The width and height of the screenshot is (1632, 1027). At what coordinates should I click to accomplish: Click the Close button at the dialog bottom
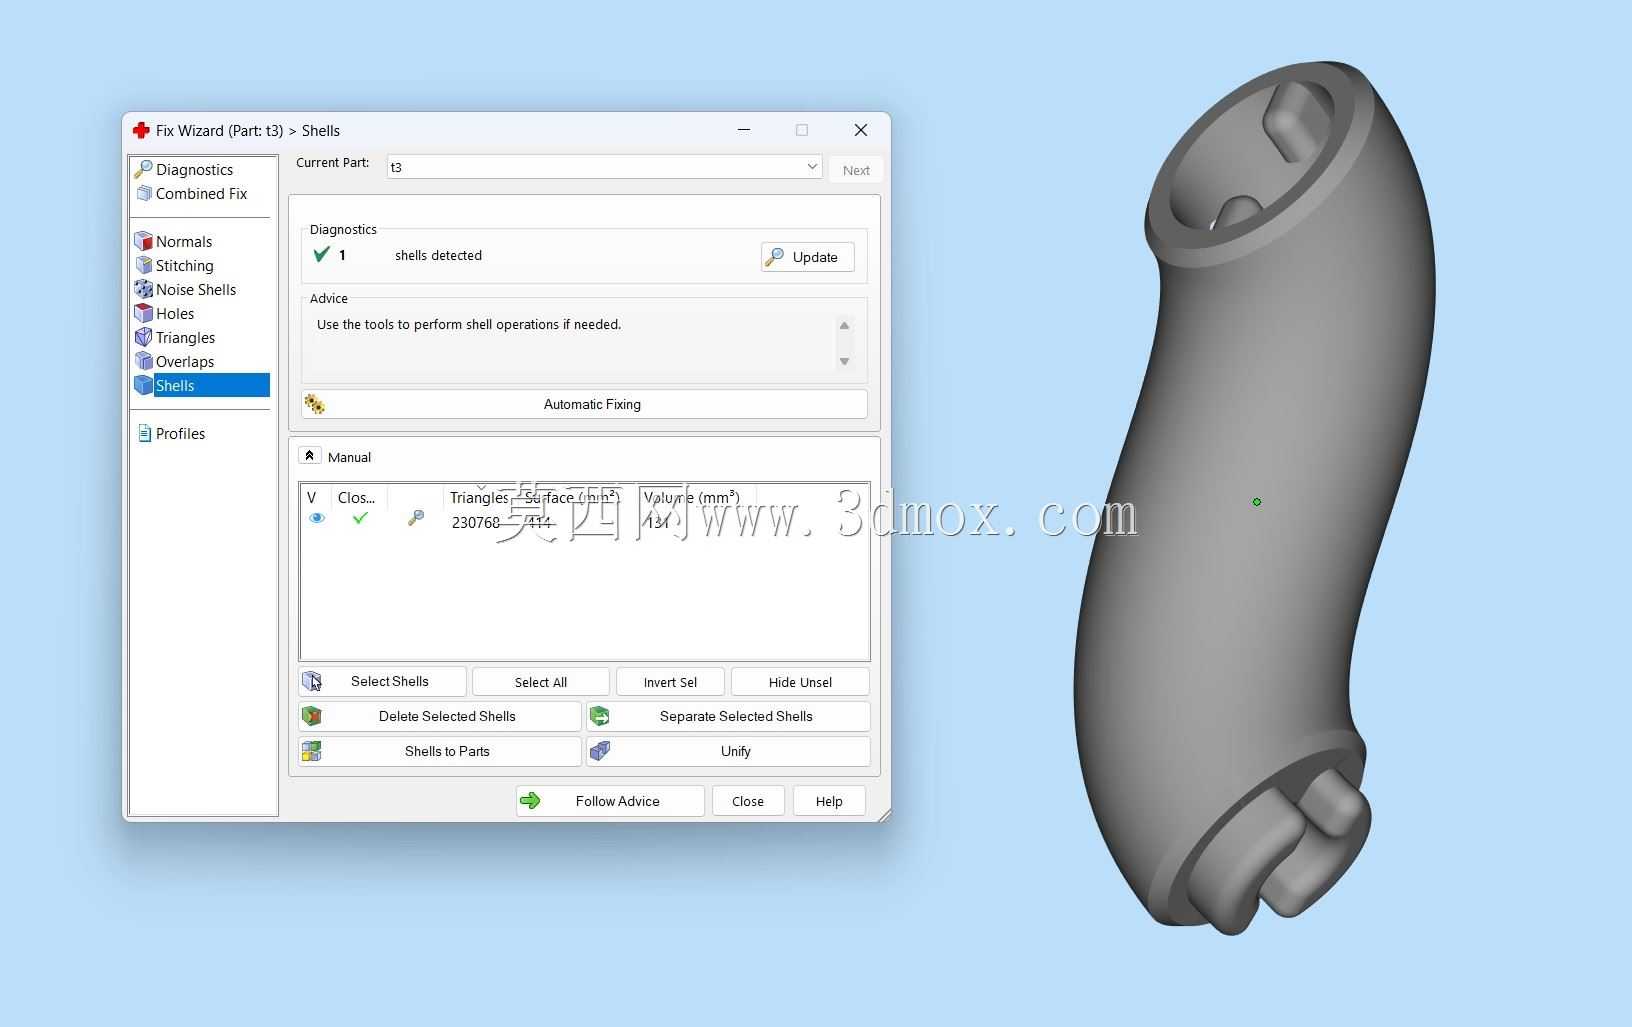[x=748, y=801]
